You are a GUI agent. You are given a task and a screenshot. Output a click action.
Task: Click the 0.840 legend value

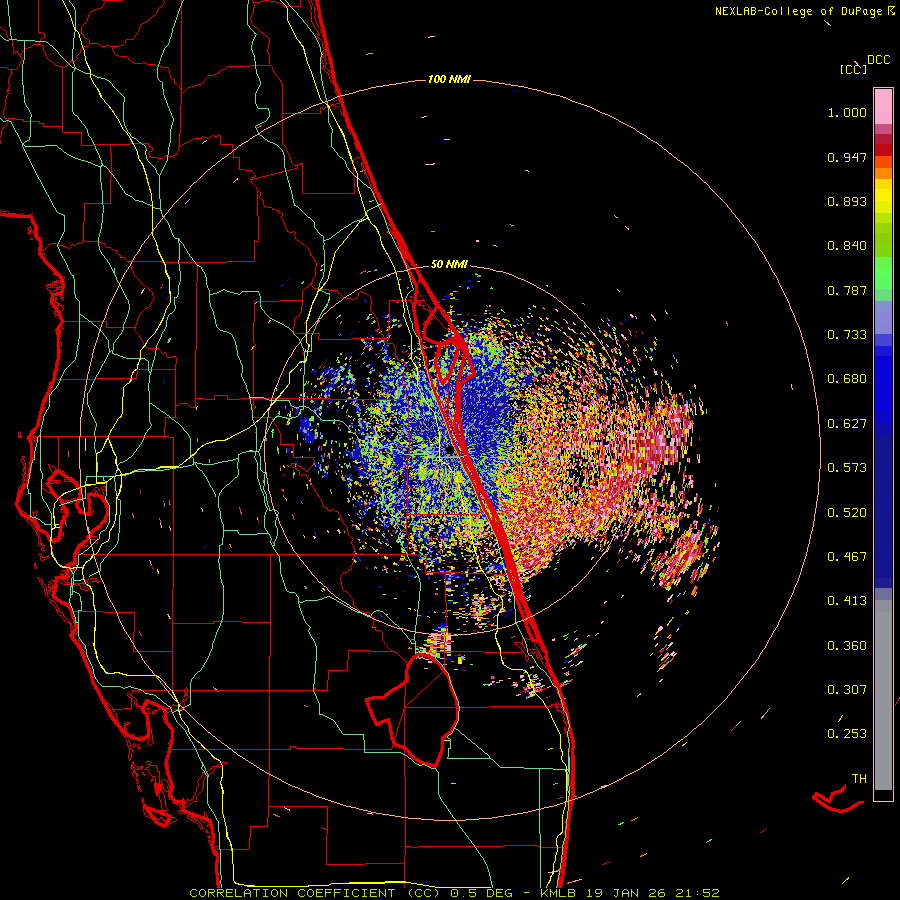(x=847, y=246)
